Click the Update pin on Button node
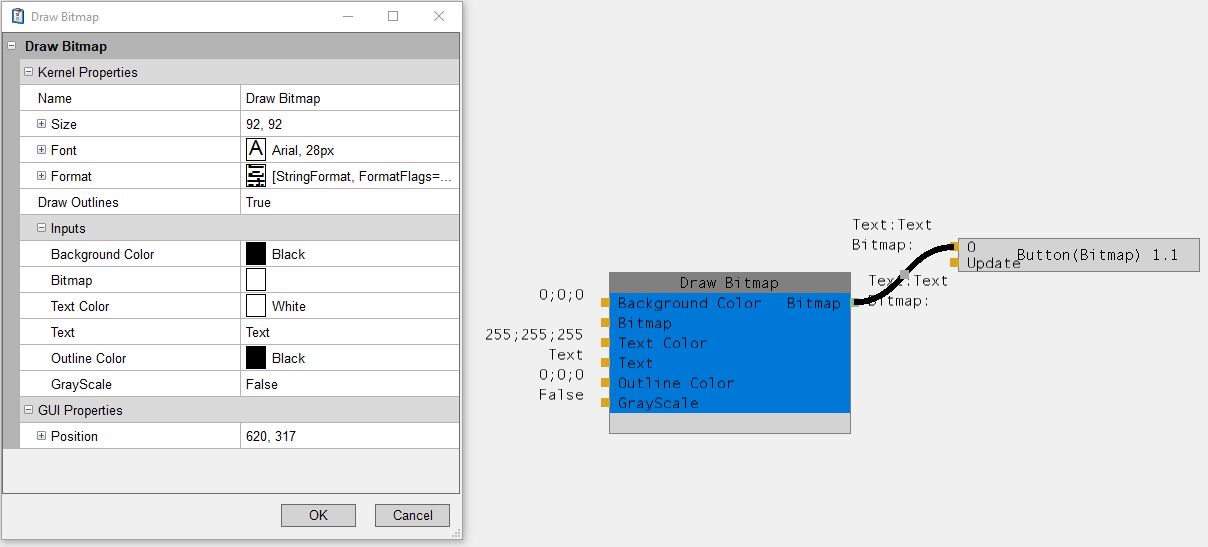 955,263
